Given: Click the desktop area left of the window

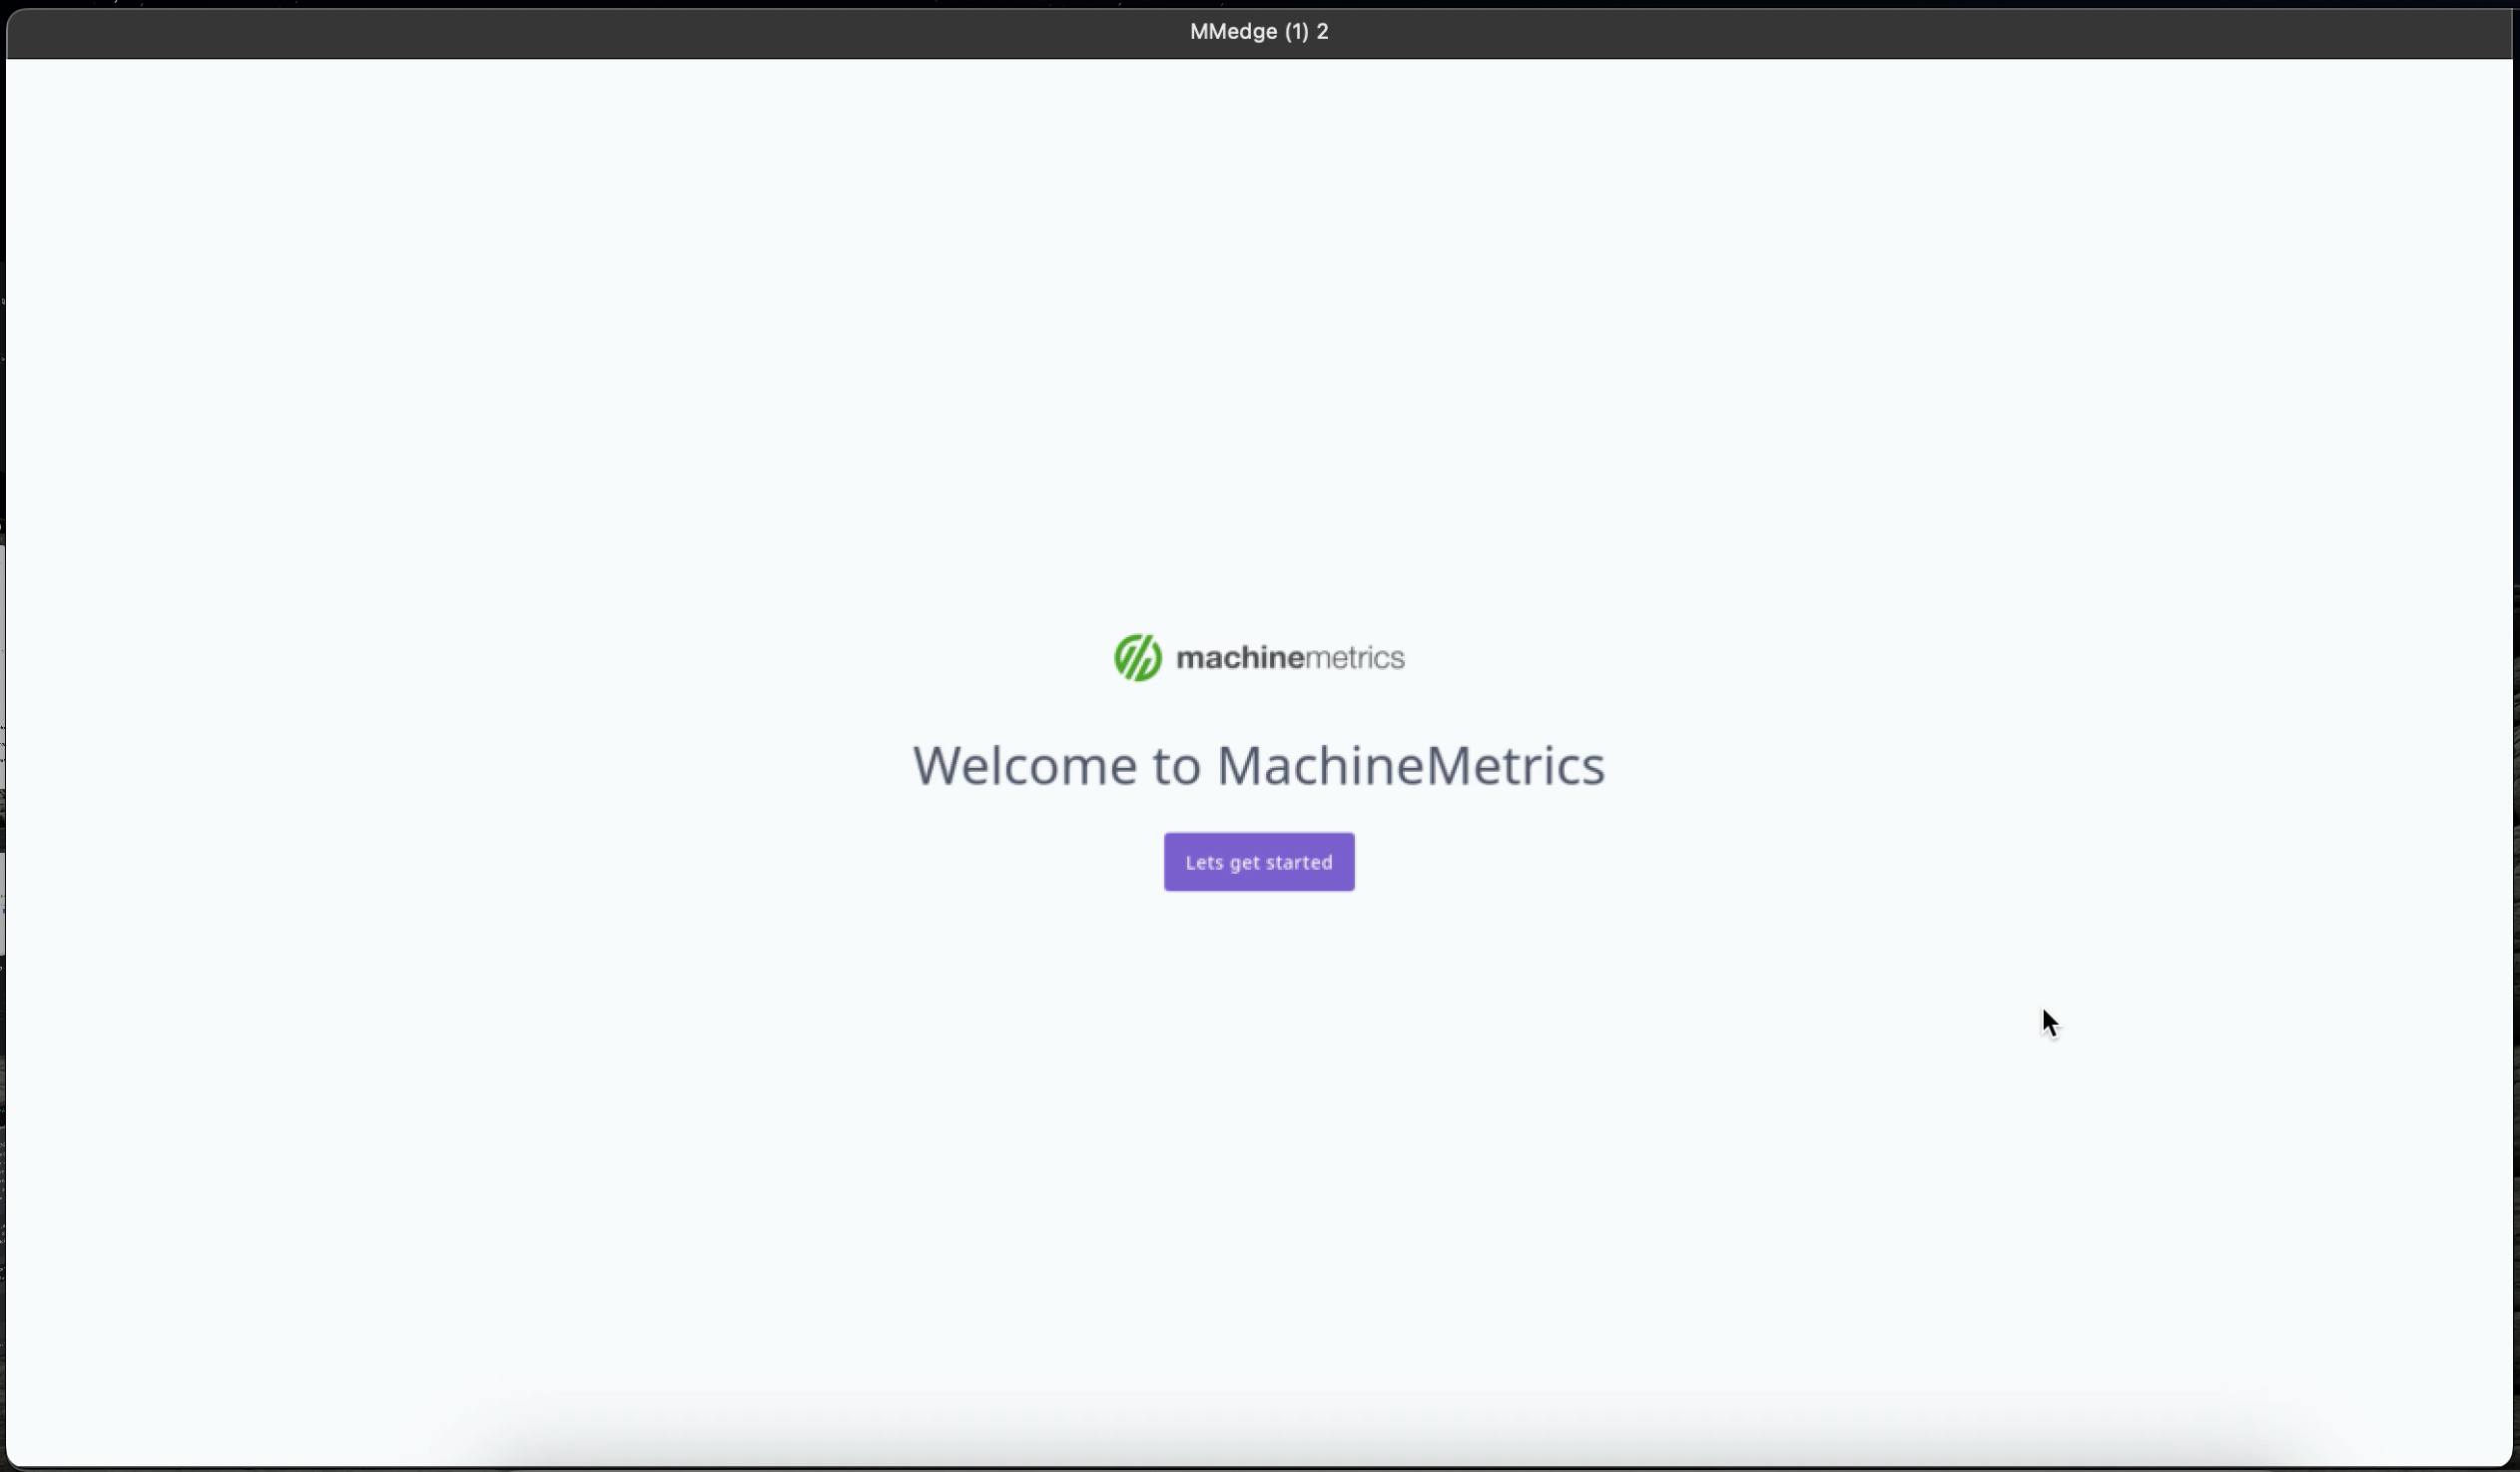Looking at the screenshot, I should click(3, 700).
